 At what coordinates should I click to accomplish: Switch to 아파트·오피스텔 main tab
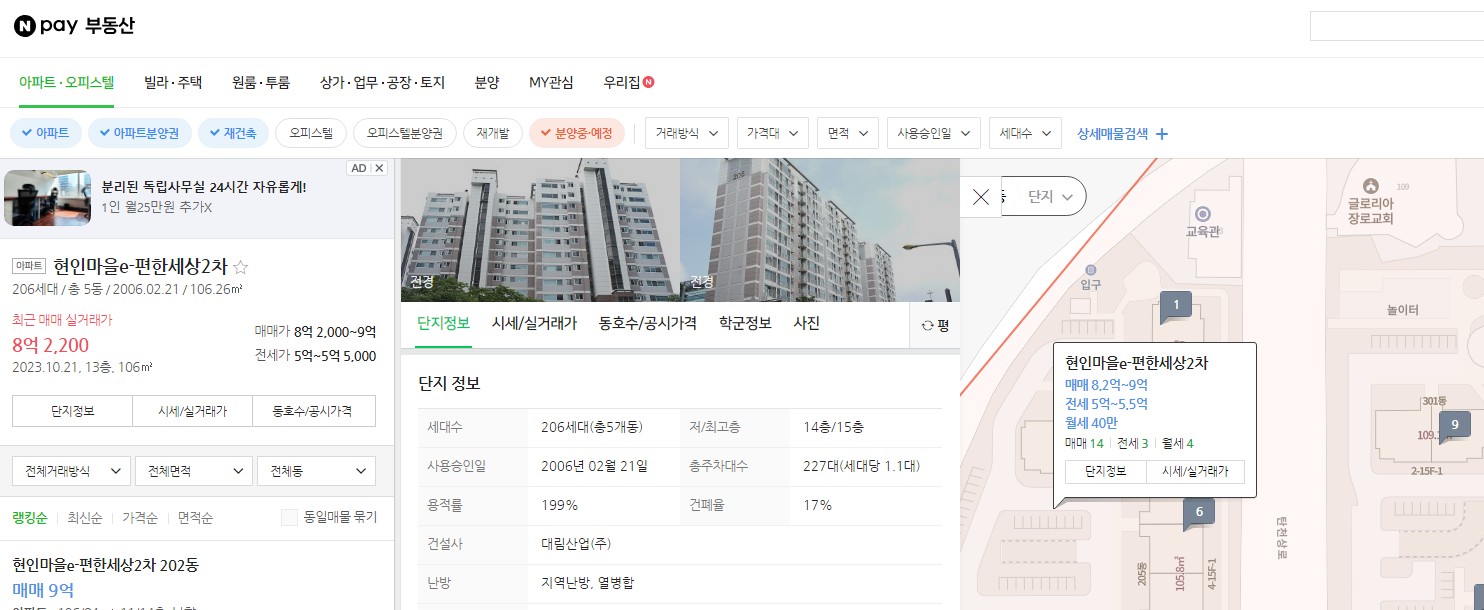[x=66, y=83]
